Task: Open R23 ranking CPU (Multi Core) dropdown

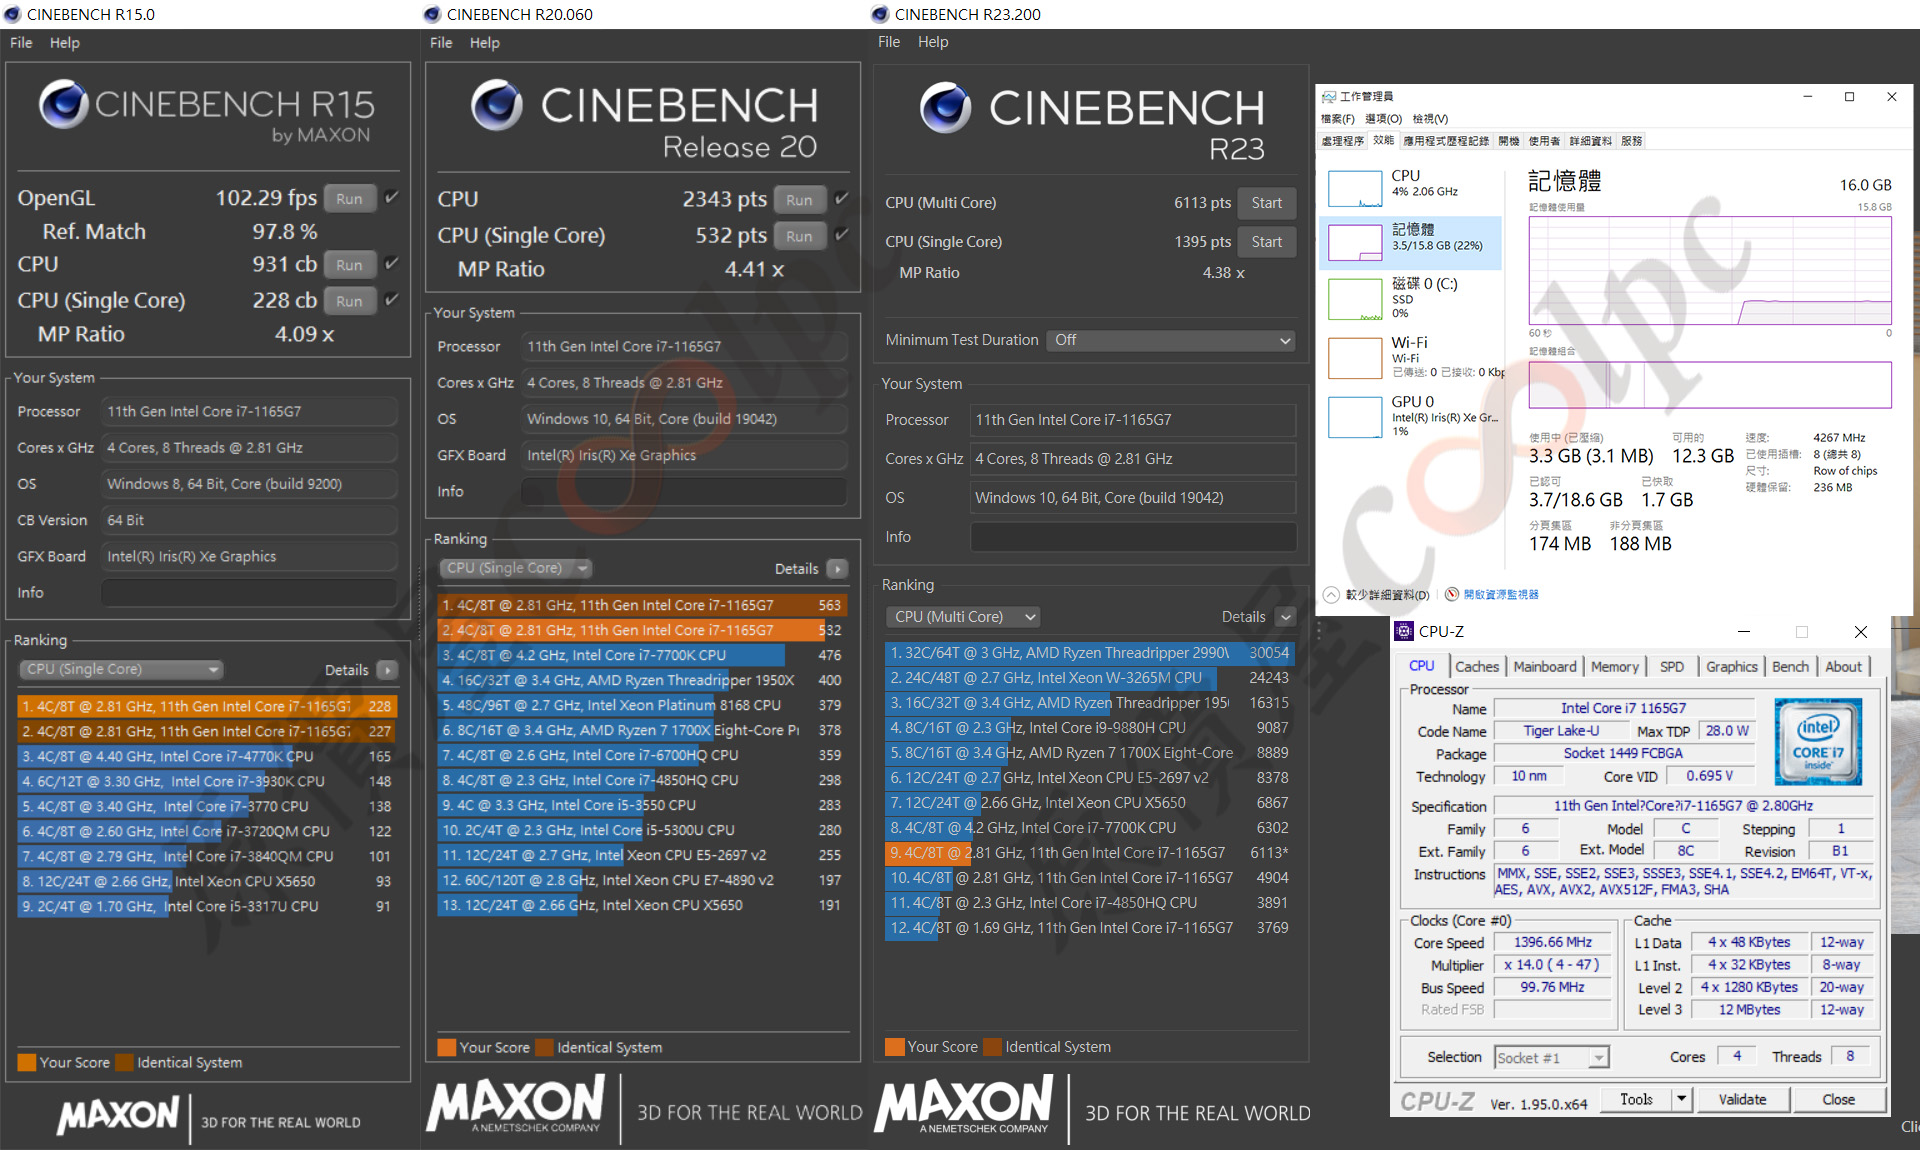Action: (964, 617)
